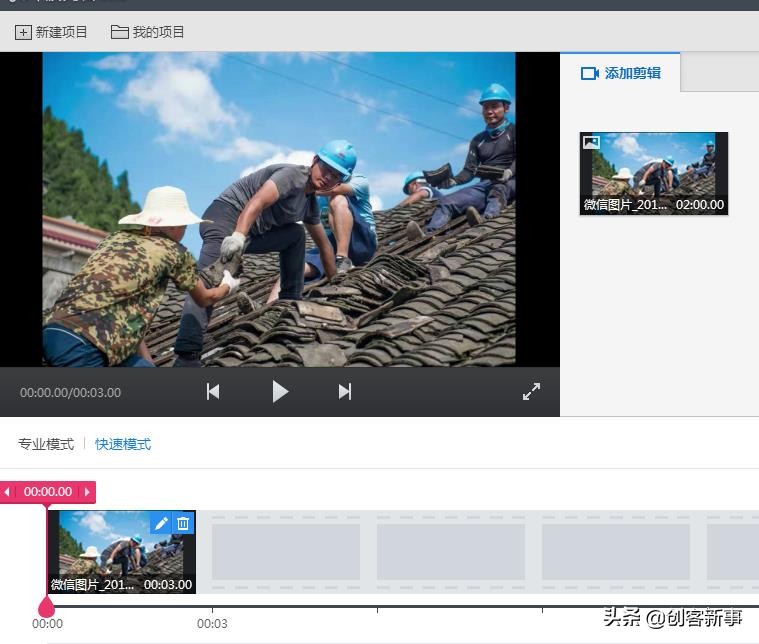Click the pink 00:00.00 playhead time label

click(x=48, y=492)
